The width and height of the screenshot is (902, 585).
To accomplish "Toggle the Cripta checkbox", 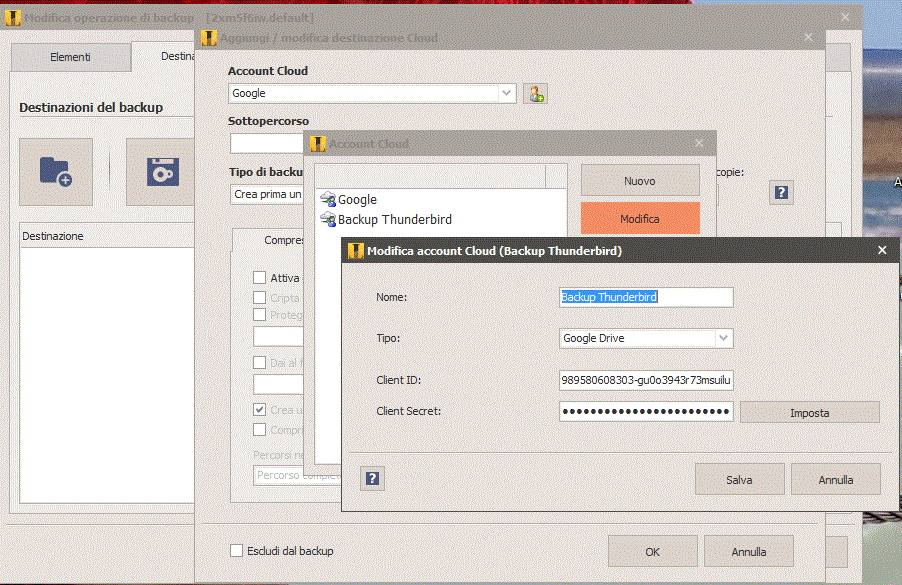I will (x=259, y=297).
